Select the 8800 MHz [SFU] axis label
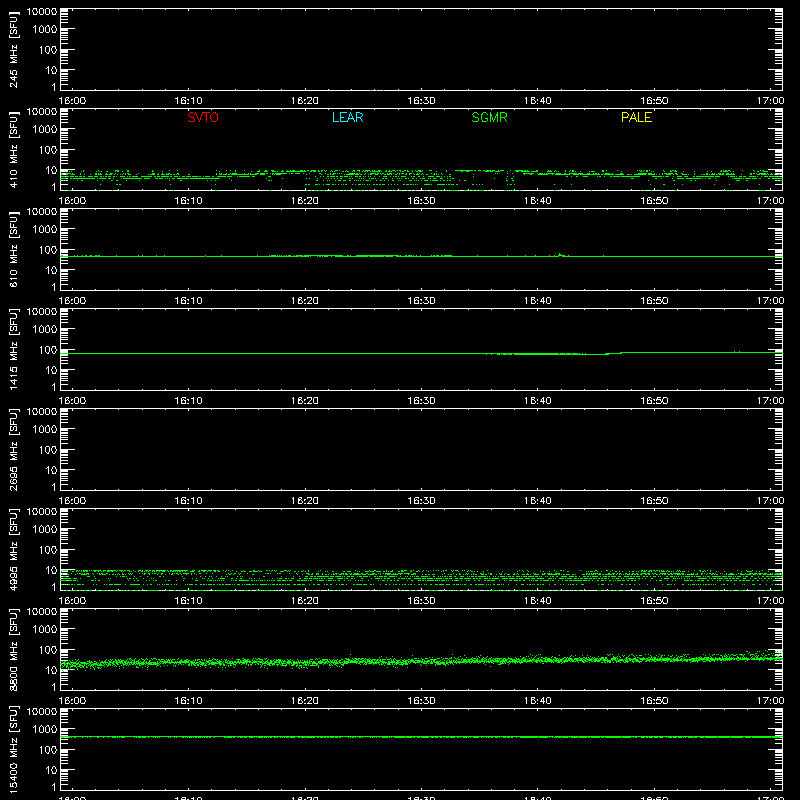The image size is (800, 800). [x=13, y=649]
